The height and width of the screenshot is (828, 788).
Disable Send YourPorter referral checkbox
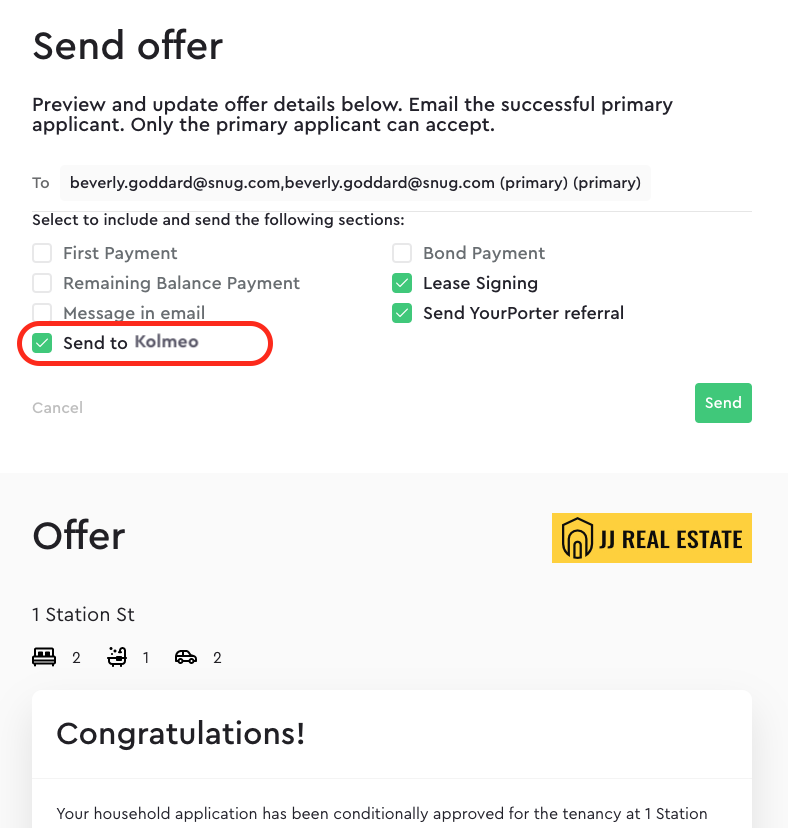point(402,313)
